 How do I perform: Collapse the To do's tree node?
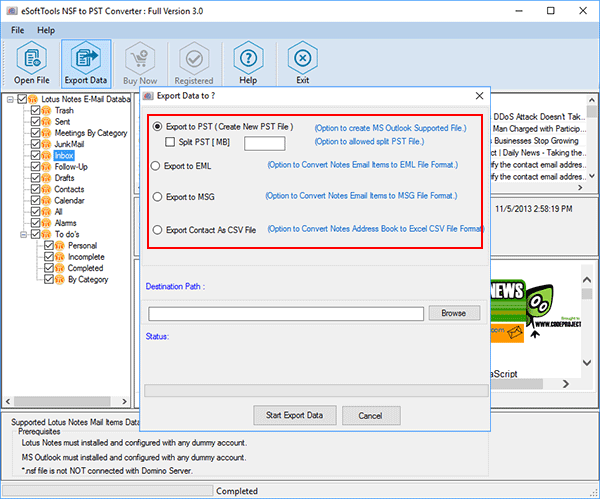coord(23,234)
